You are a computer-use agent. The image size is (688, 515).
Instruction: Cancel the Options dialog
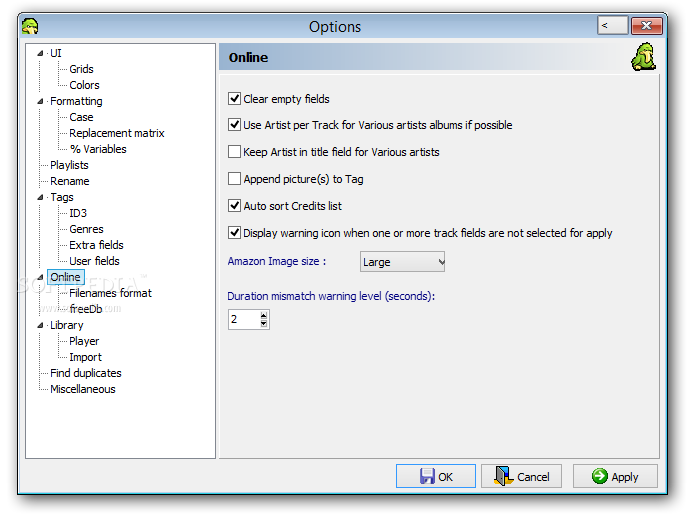tap(521, 476)
